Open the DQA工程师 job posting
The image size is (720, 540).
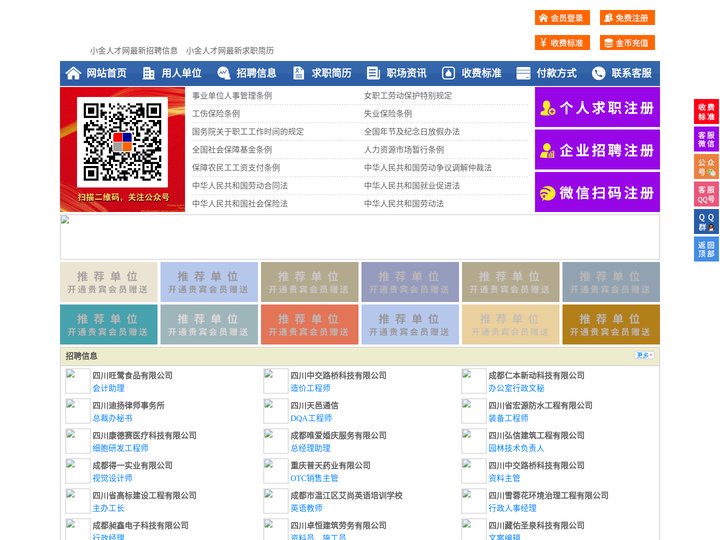[311, 418]
